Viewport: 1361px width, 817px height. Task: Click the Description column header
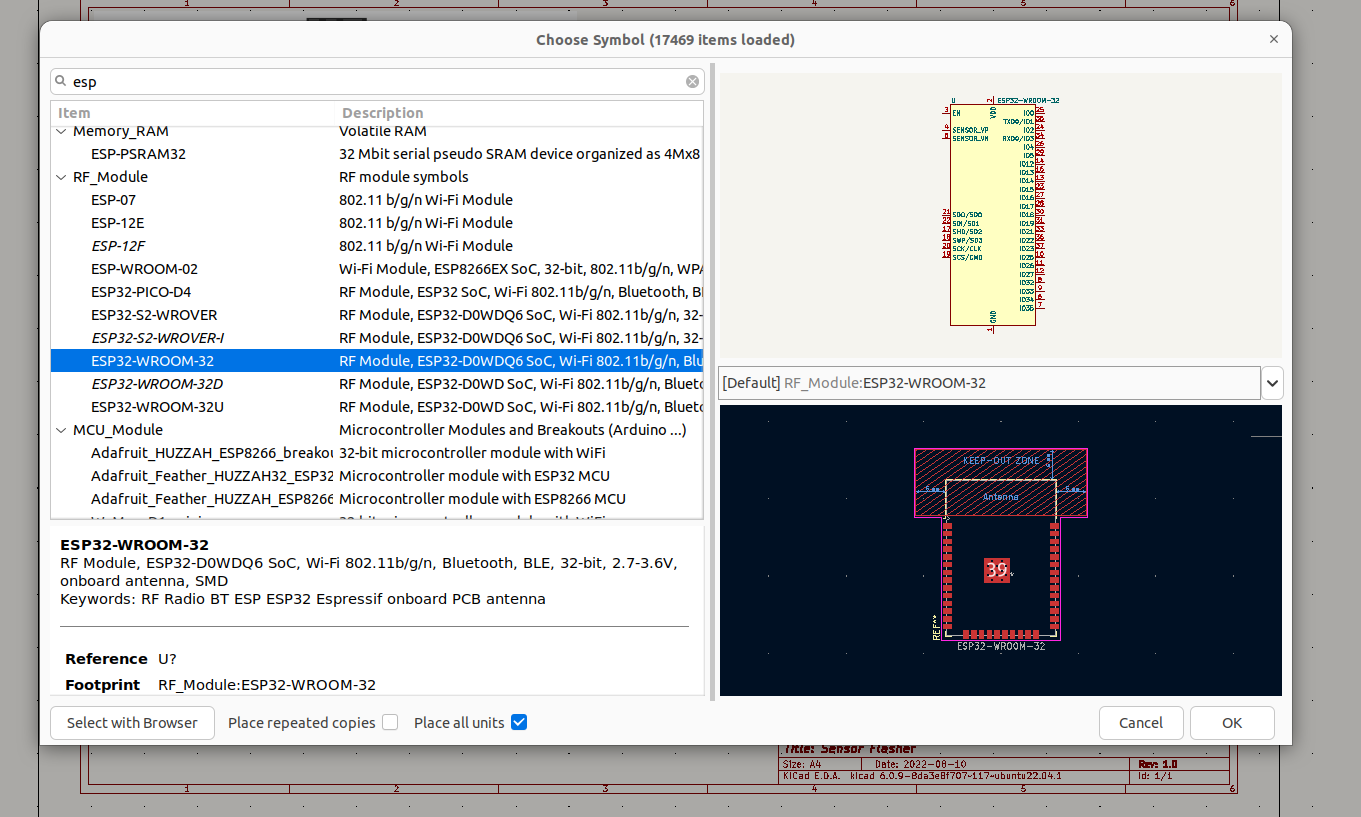coord(383,113)
